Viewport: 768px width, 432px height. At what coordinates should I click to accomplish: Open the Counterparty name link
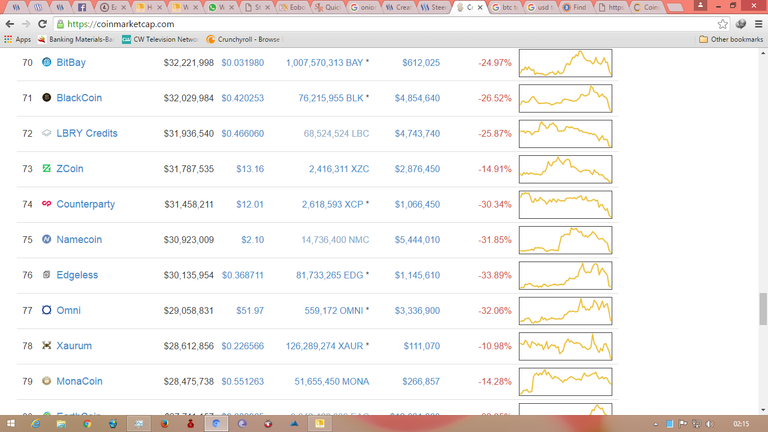(86, 204)
